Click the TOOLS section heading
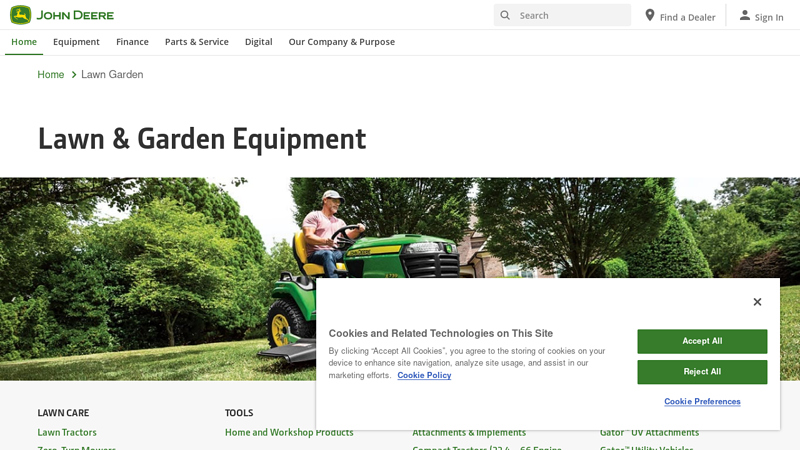This screenshot has width=800, height=450. 239,413
